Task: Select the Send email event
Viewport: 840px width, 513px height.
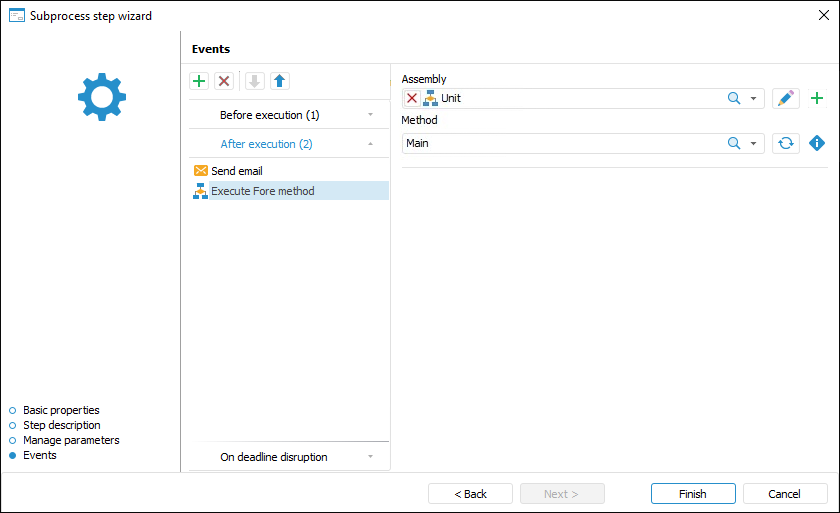Action: pyautogui.click(x=236, y=171)
